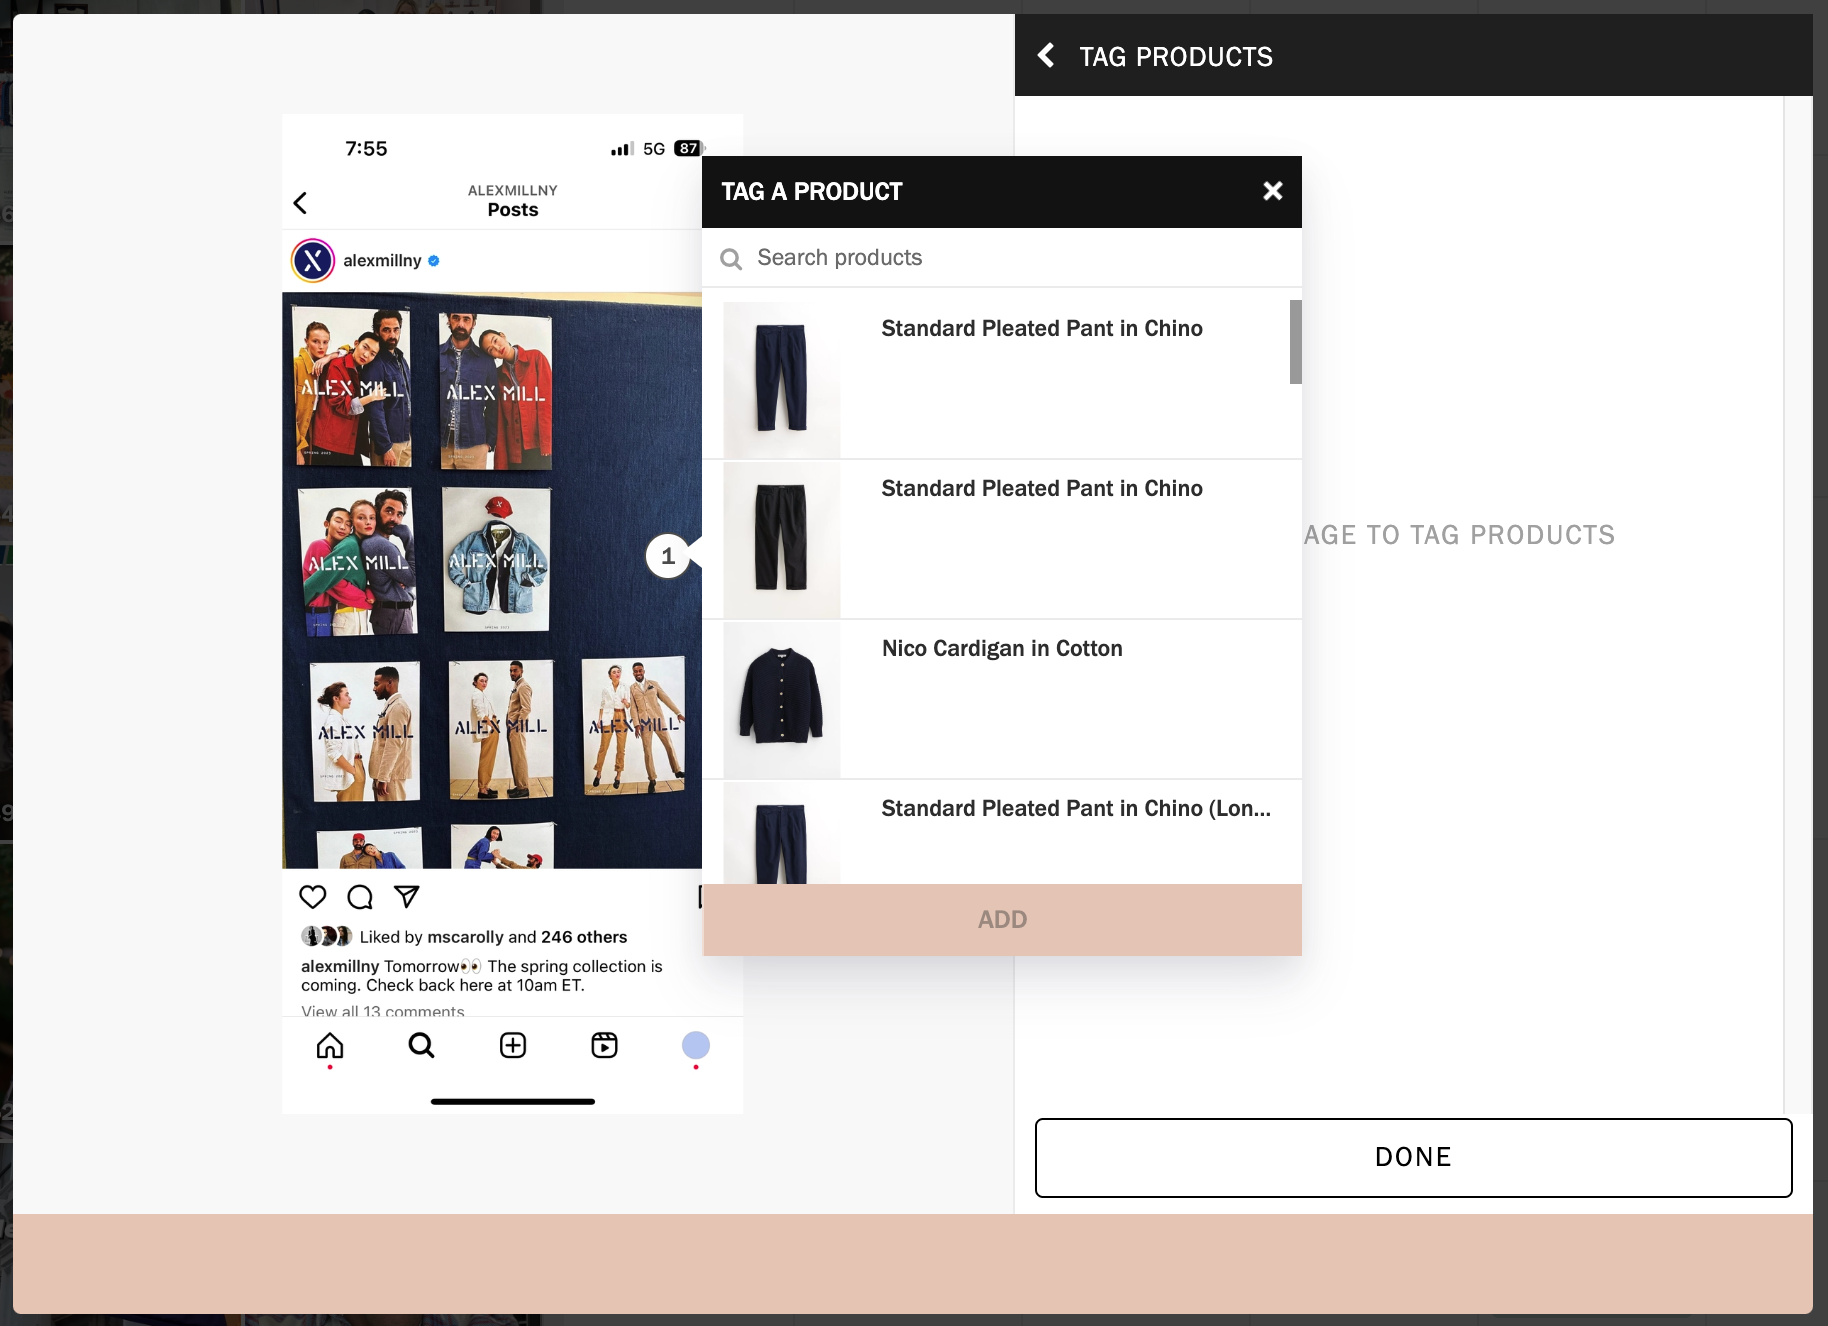Screen dimensions: 1828x1326
Task: Select the Instagram home icon
Action: pos(329,1046)
